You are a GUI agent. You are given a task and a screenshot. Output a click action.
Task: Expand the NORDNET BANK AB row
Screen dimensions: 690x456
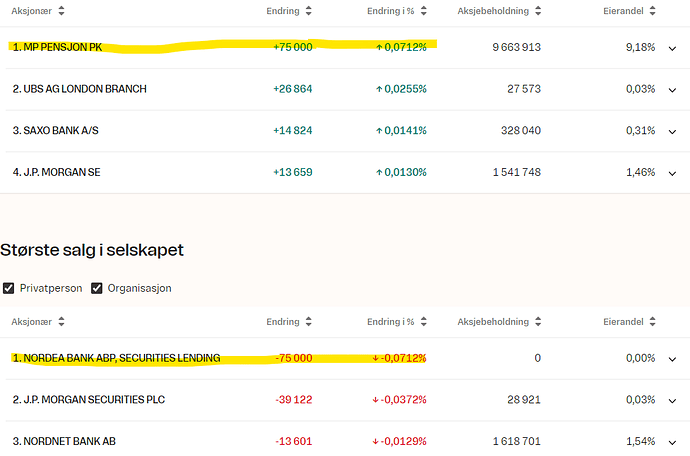pos(672,442)
